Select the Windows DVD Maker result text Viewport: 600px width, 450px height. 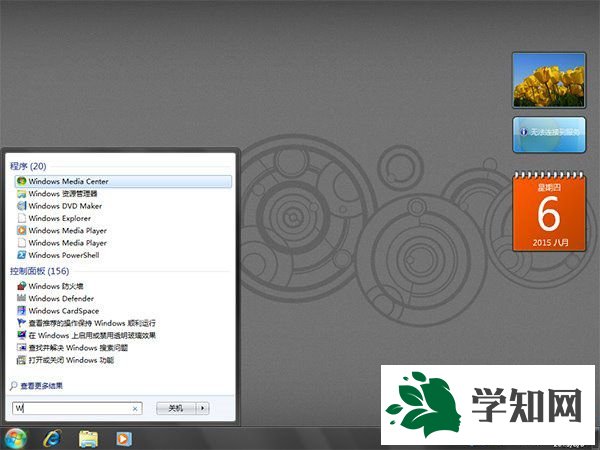(65, 206)
